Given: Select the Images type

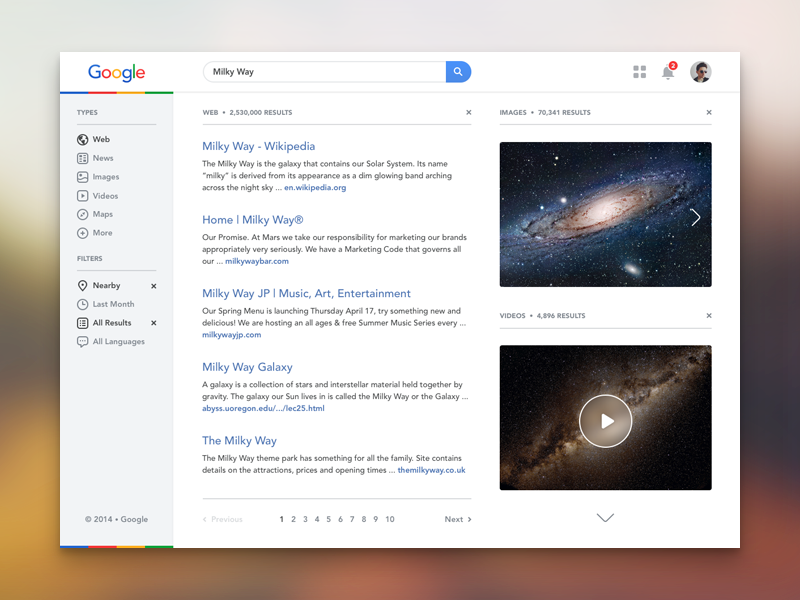Looking at the screenshot, I should click(106, 177).
